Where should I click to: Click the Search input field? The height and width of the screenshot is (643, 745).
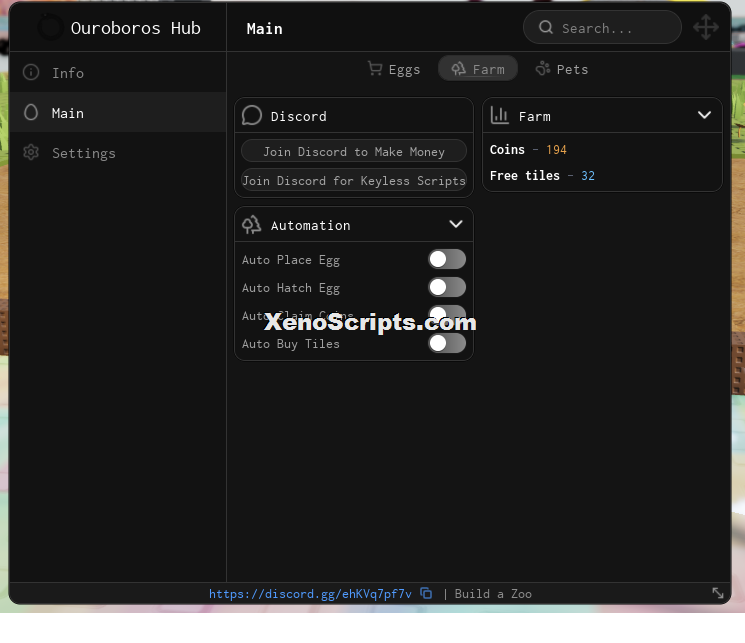coord(602,28)
